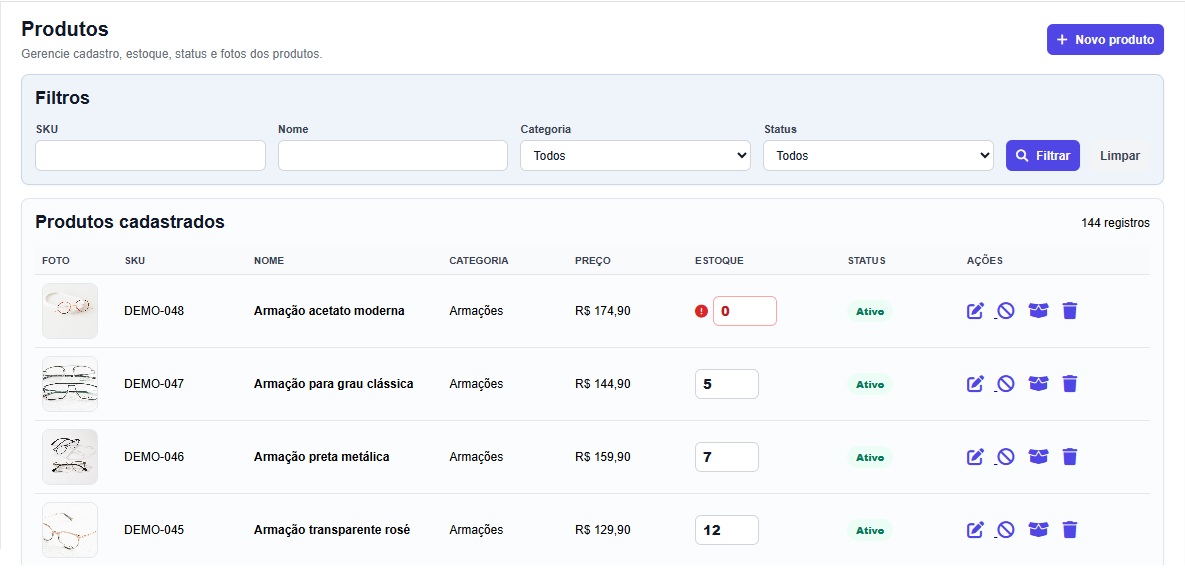Open photo thumbnail of Armação transparente rosé
1185x573 pixels.
[x=70, y=530]
